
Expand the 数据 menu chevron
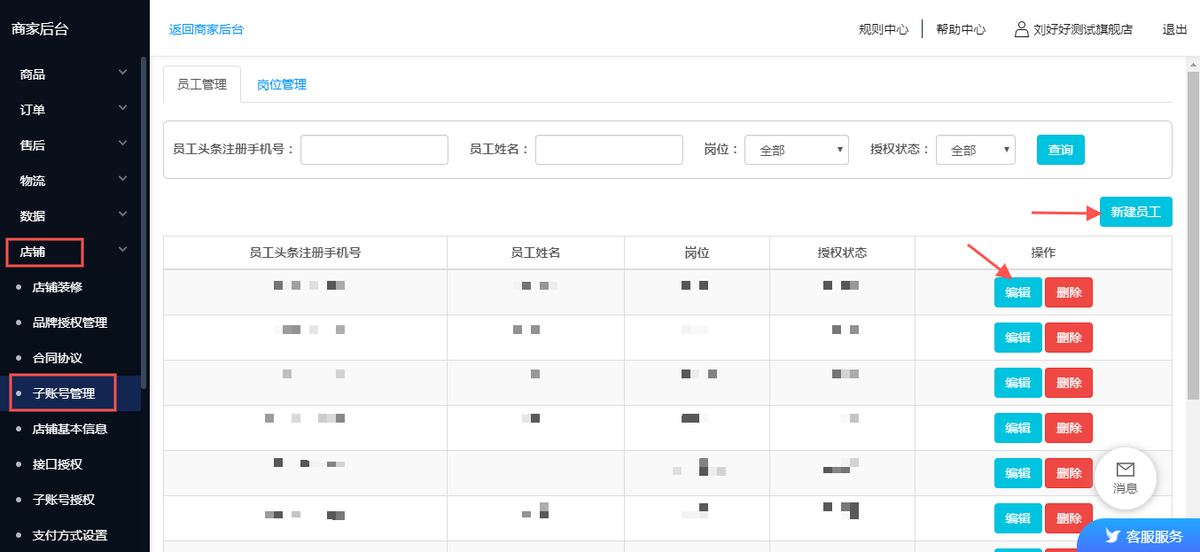pyautogui.click(x=123, y=214)
